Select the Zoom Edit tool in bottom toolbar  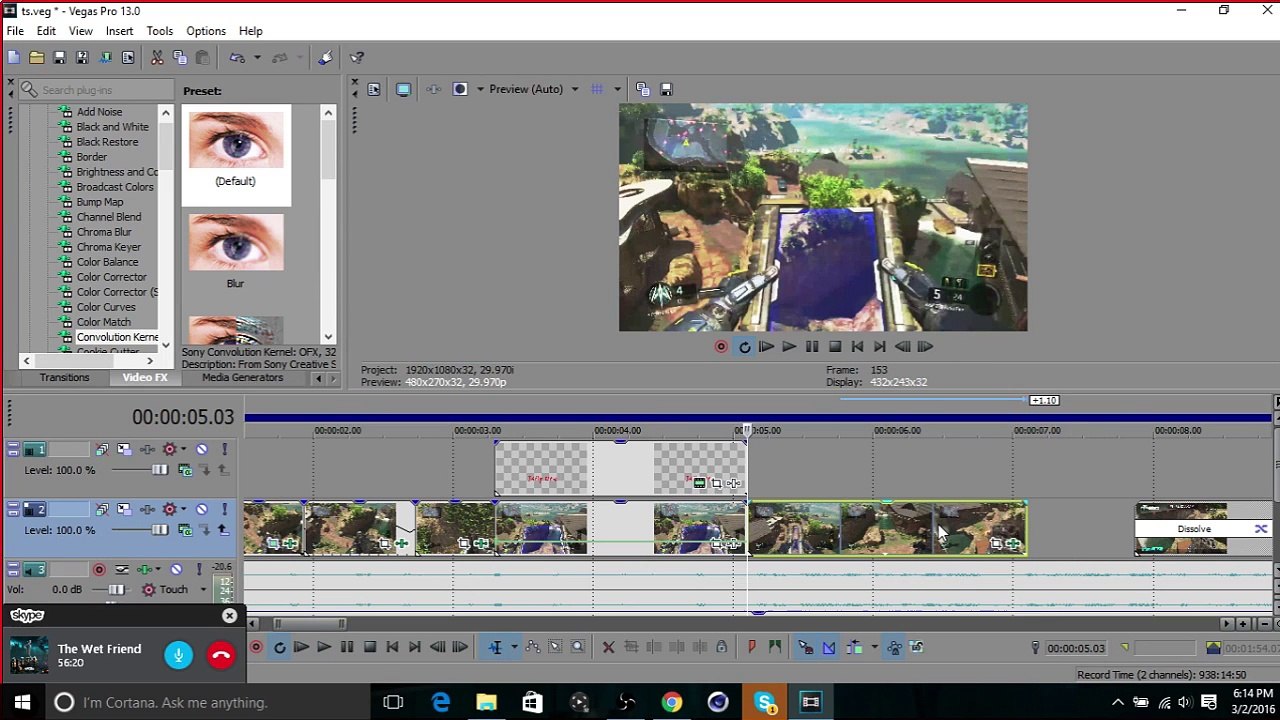(x=577, y=648)
